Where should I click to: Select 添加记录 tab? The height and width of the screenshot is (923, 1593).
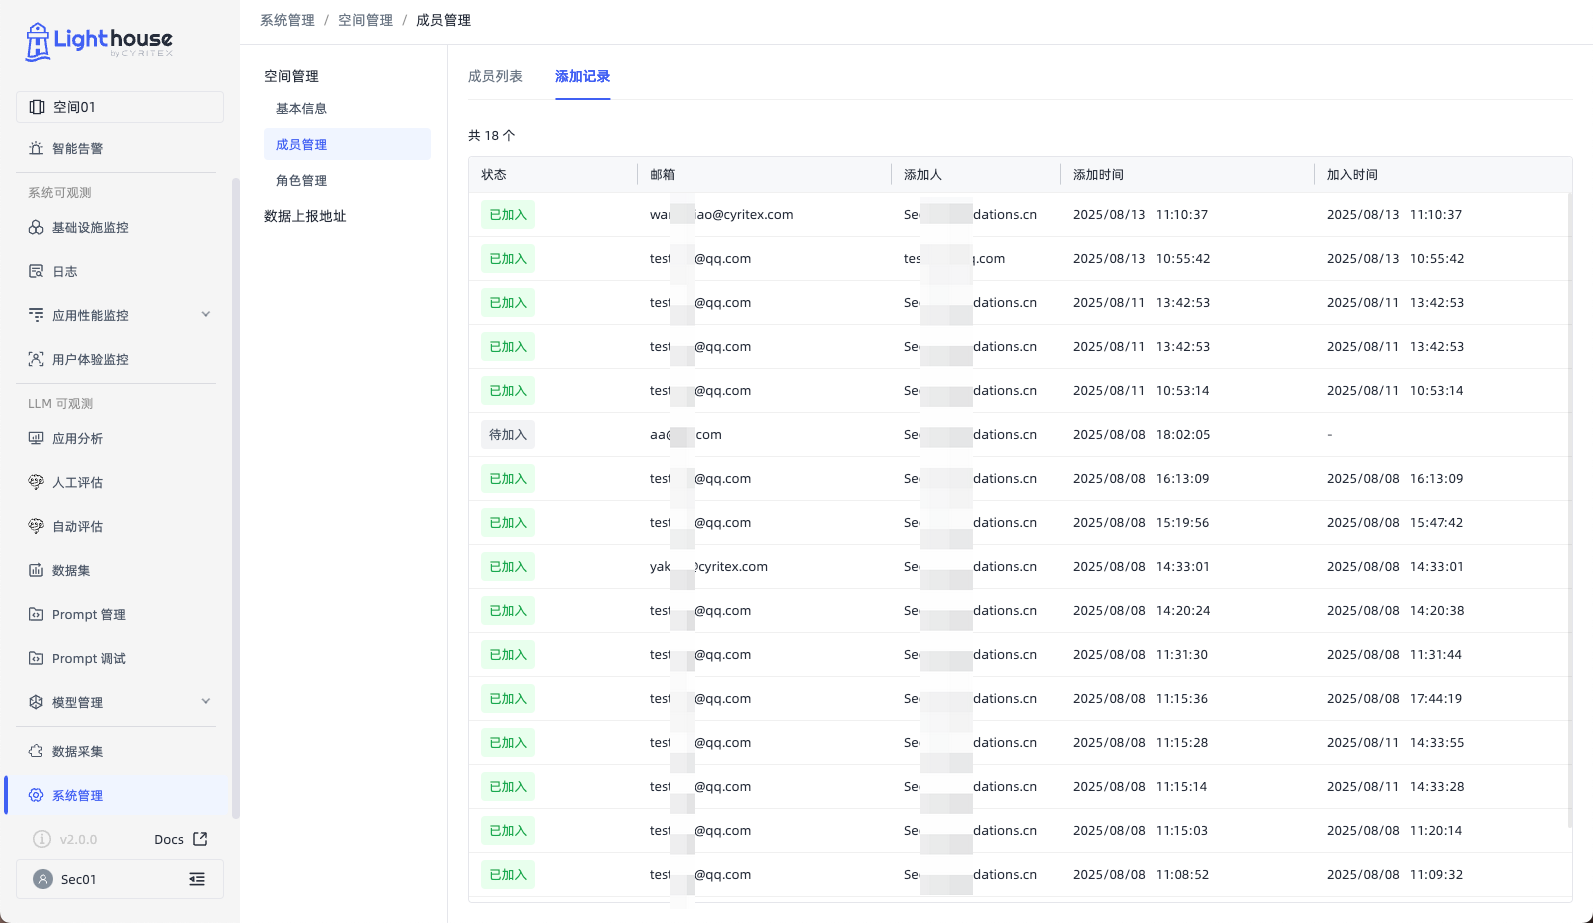pos(582,76)
